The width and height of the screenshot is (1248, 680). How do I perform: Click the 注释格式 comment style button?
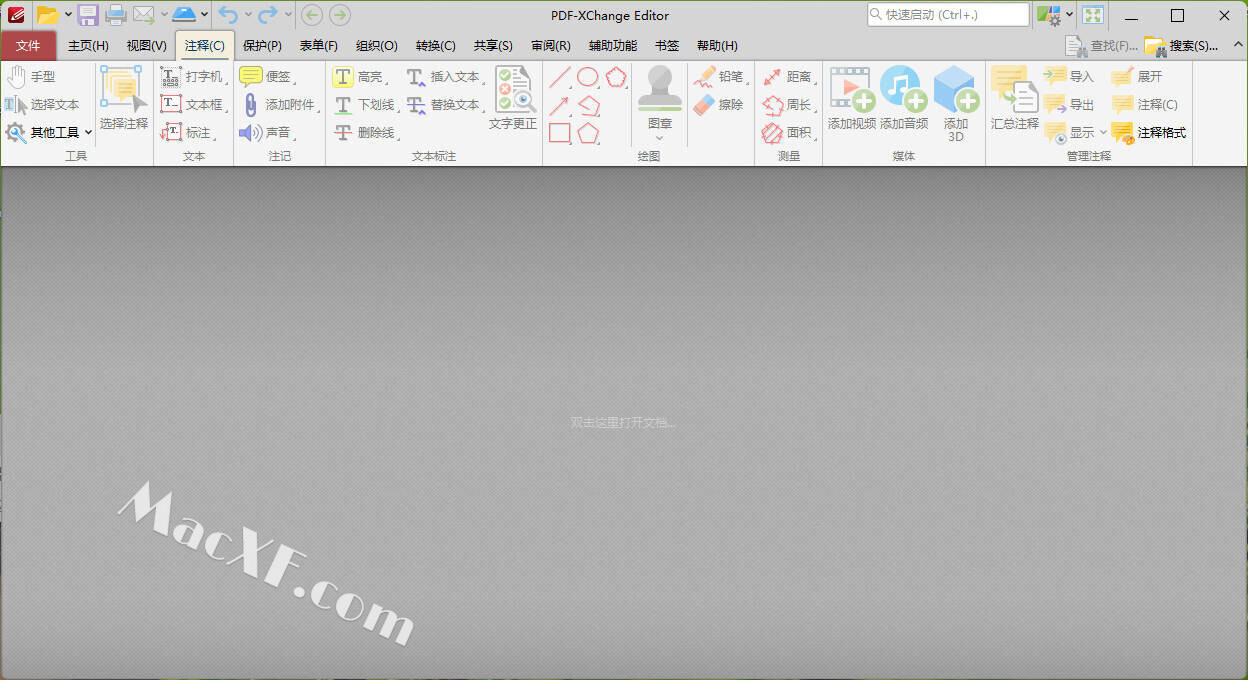(1148, 132)
